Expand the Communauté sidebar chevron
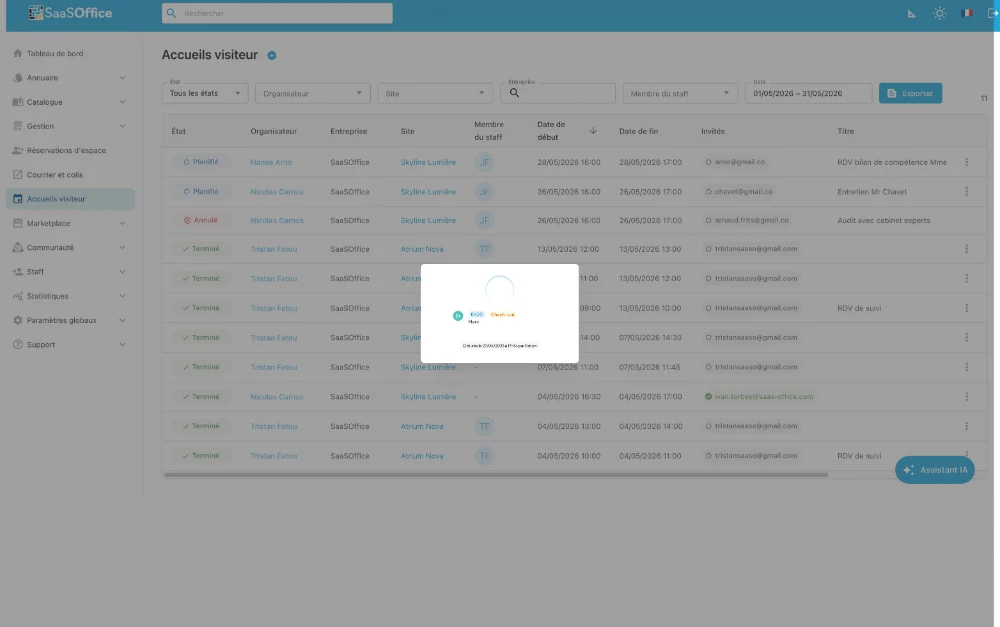Viewport: 1000px width, 627px height. click(x=122, y=247)
